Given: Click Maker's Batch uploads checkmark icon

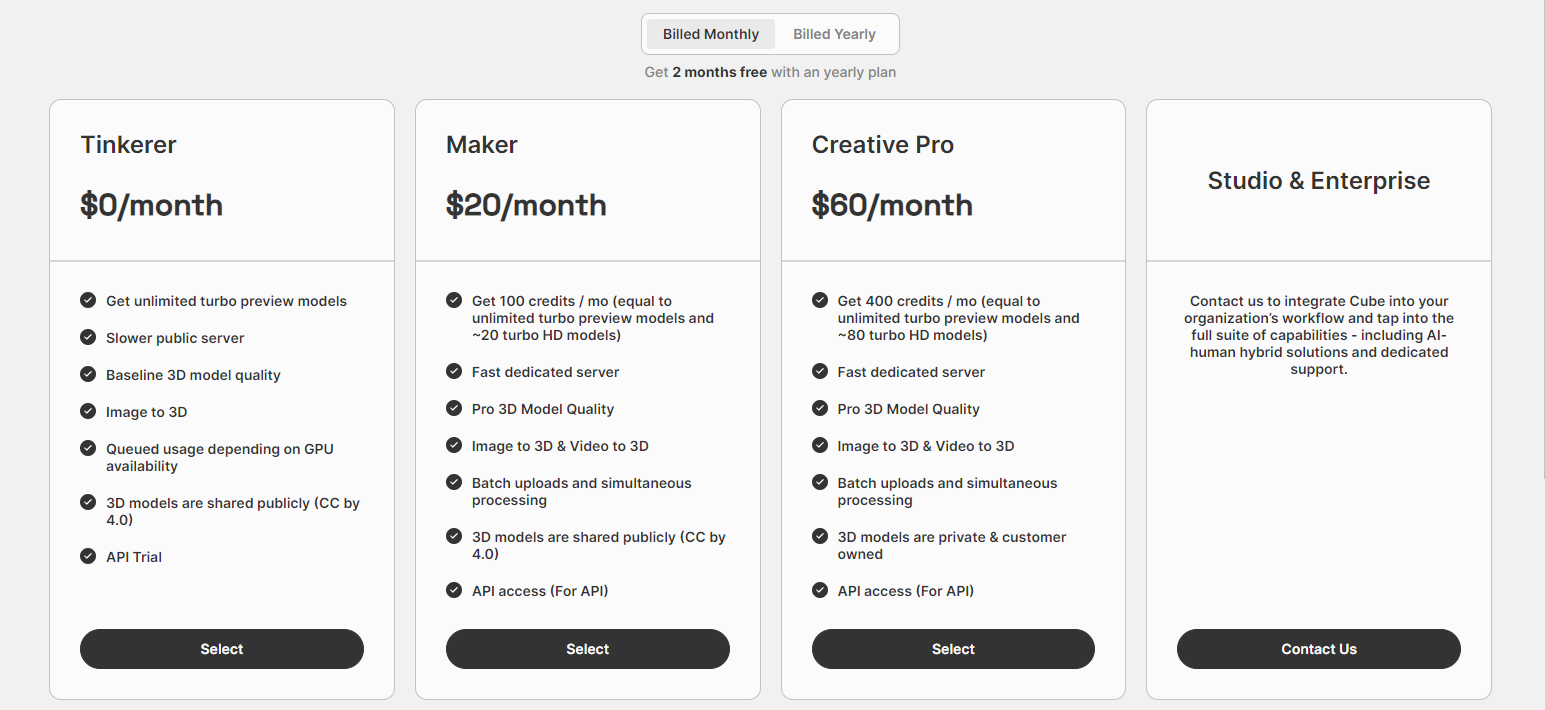Looking at the screenshot, I should pyautogui.click(x=454, y=482).
